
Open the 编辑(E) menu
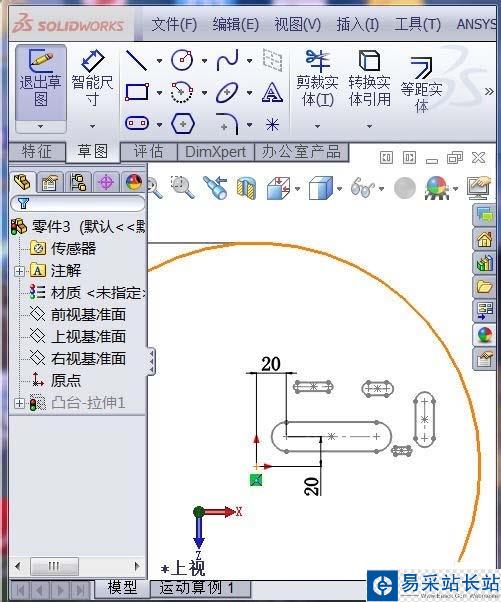point(236,25)
